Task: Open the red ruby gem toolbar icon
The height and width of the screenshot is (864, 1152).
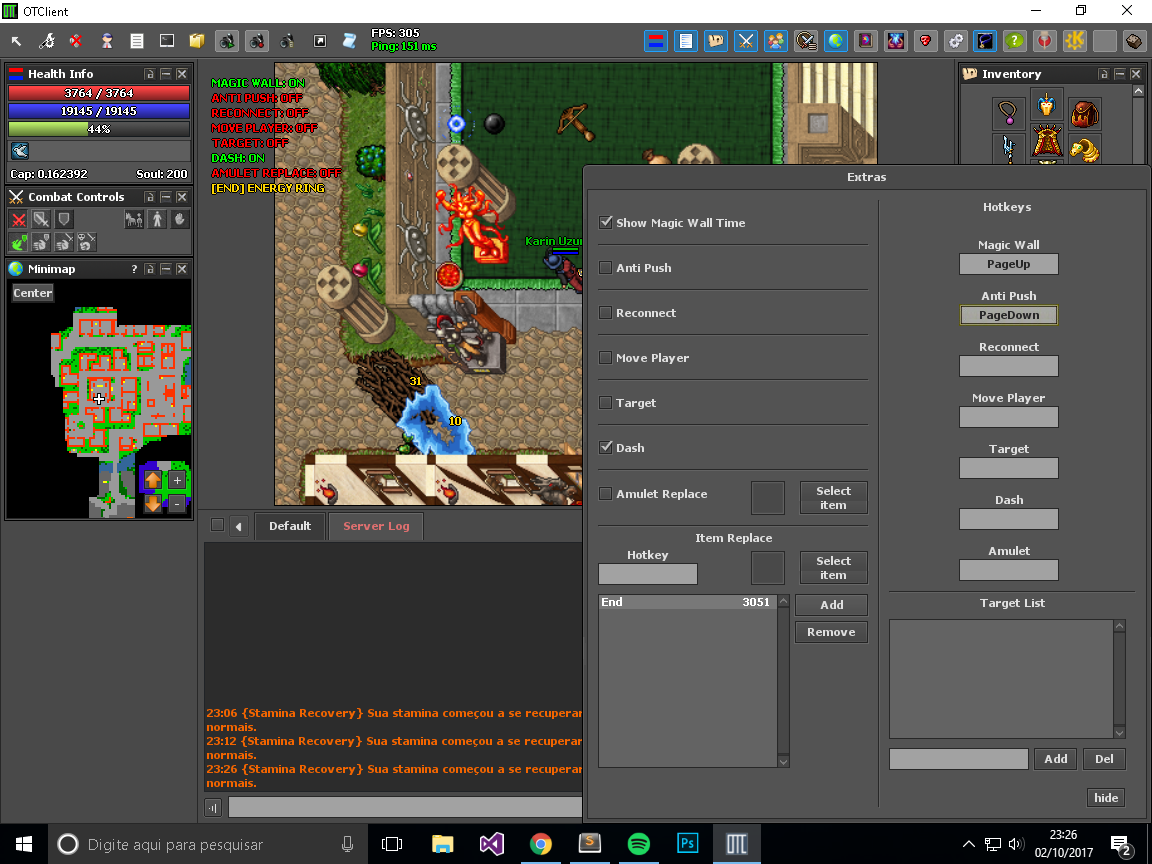Action: tap(926, 41)
